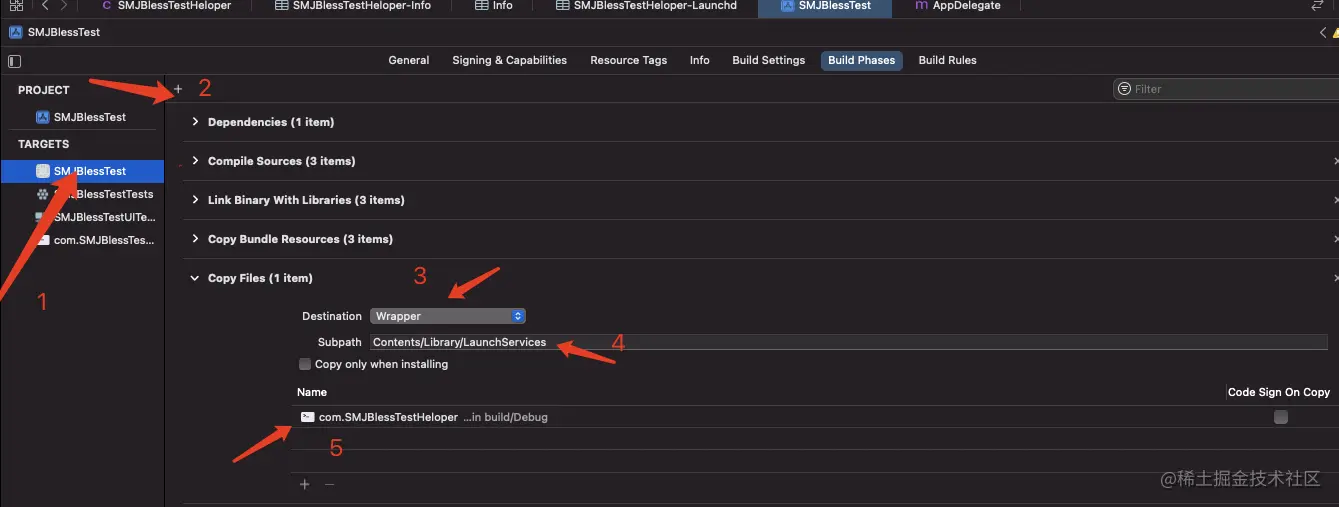Remove selected file with the minus button
The width and height of the screenshot is (1339, 507).
pos(329,484)
